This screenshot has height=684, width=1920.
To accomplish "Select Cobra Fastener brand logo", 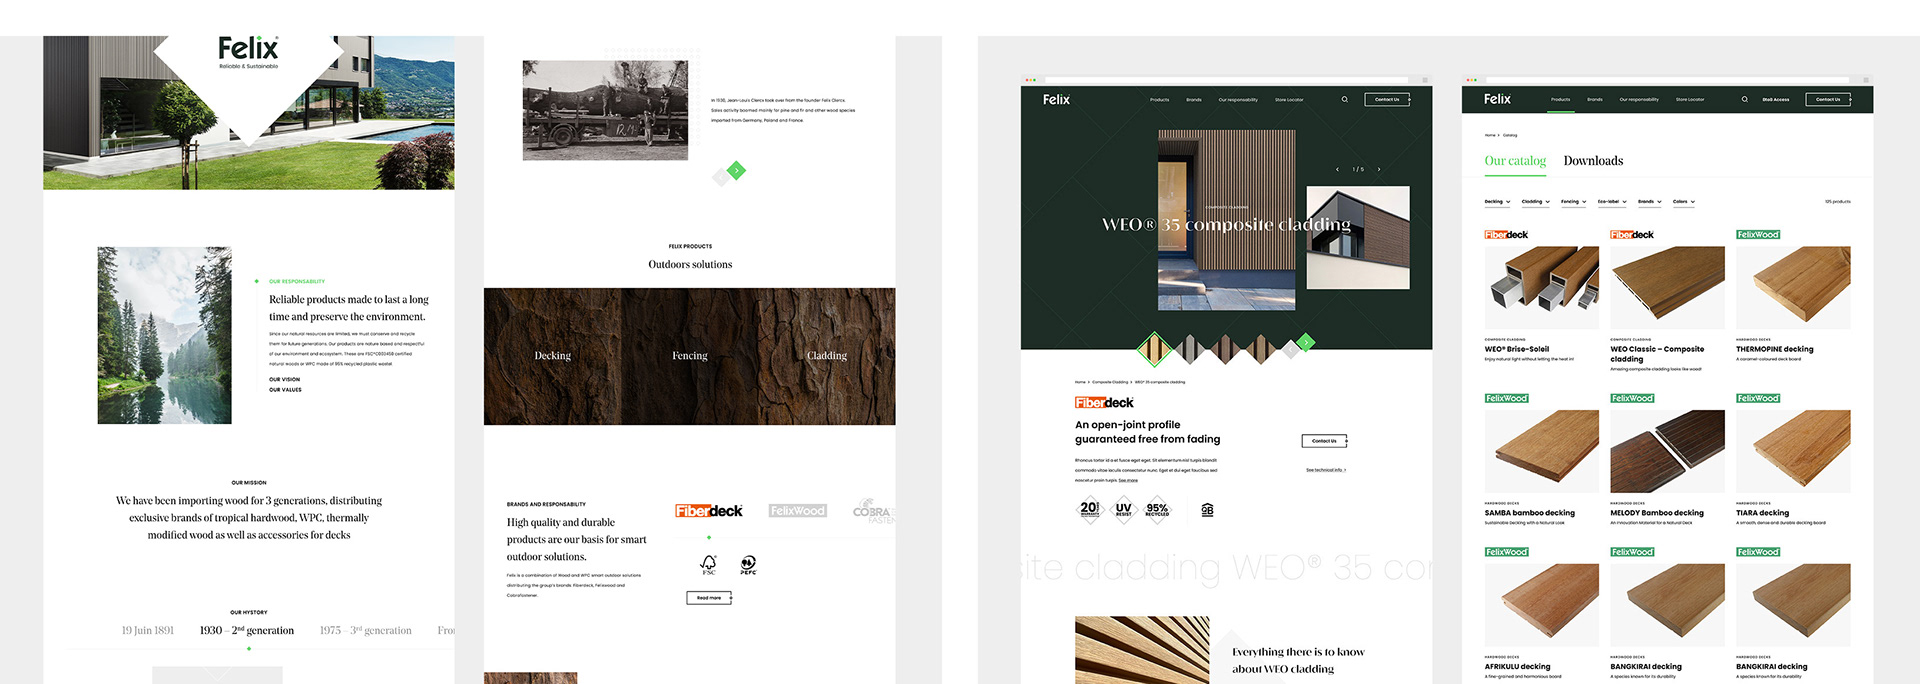I will pos(873,511).
